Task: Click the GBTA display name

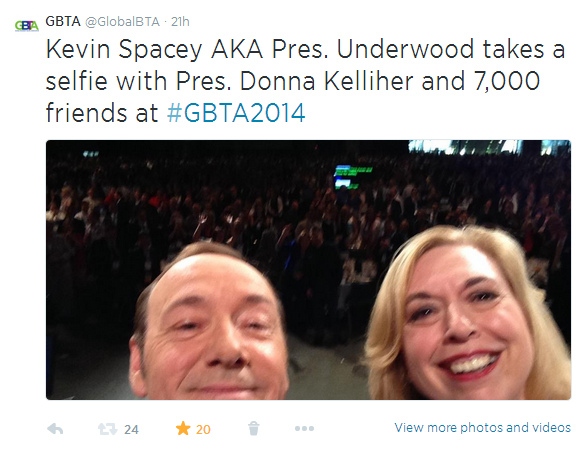Action: [63, 21]
